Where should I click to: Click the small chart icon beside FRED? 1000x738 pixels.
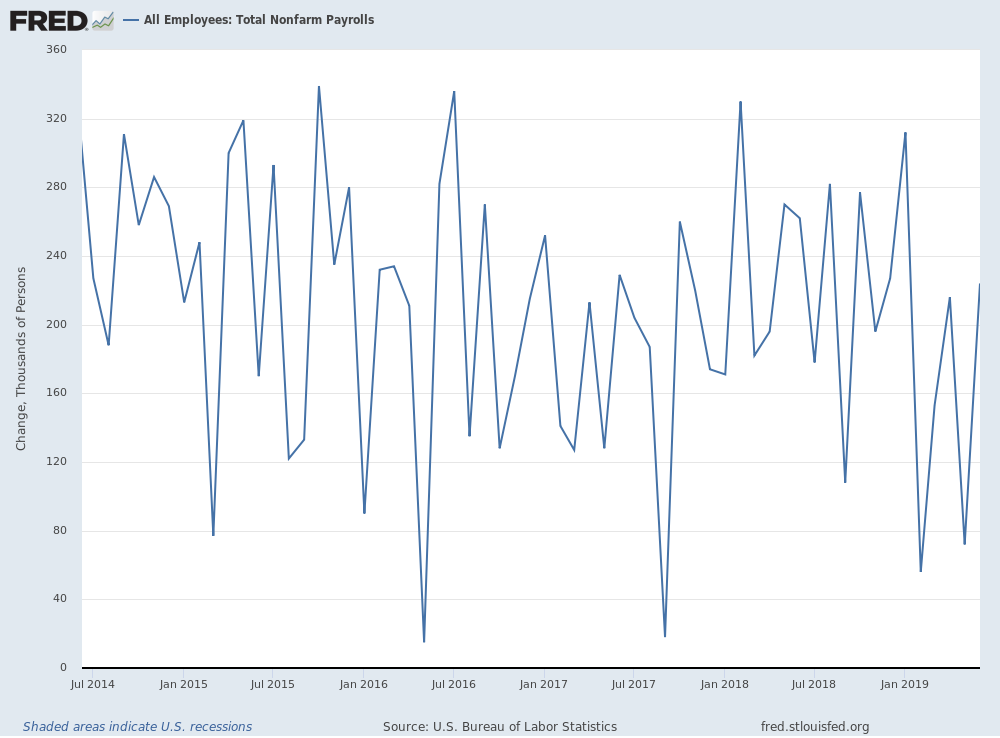[102, 20]
